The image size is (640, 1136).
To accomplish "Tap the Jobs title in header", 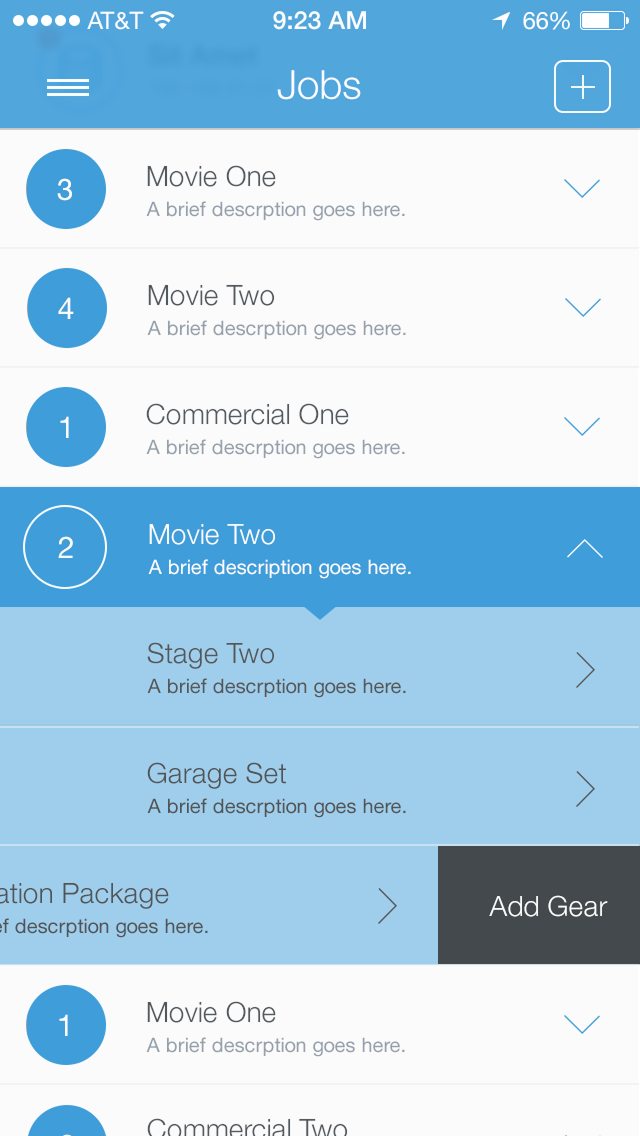I will pos(319,87).
